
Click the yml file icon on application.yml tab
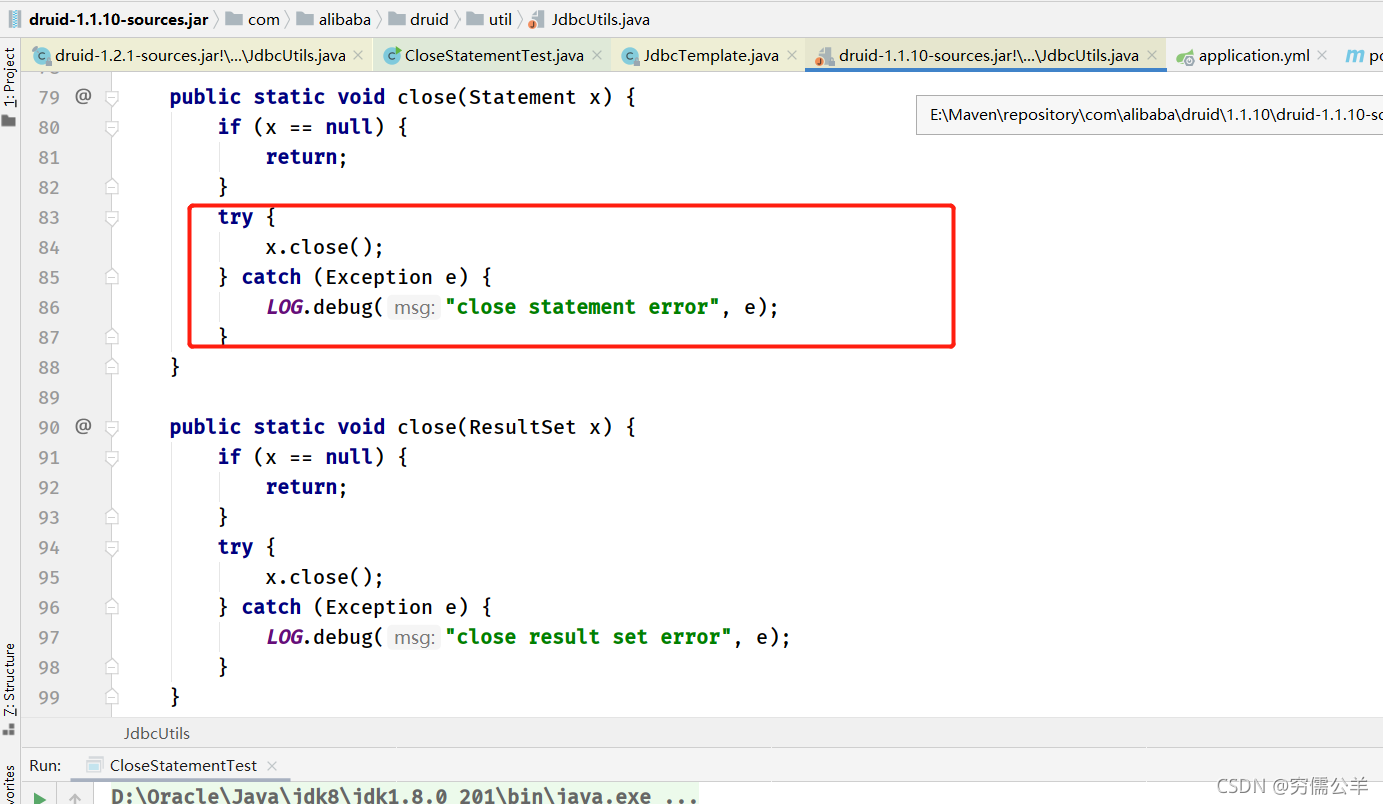[1185, 57]
